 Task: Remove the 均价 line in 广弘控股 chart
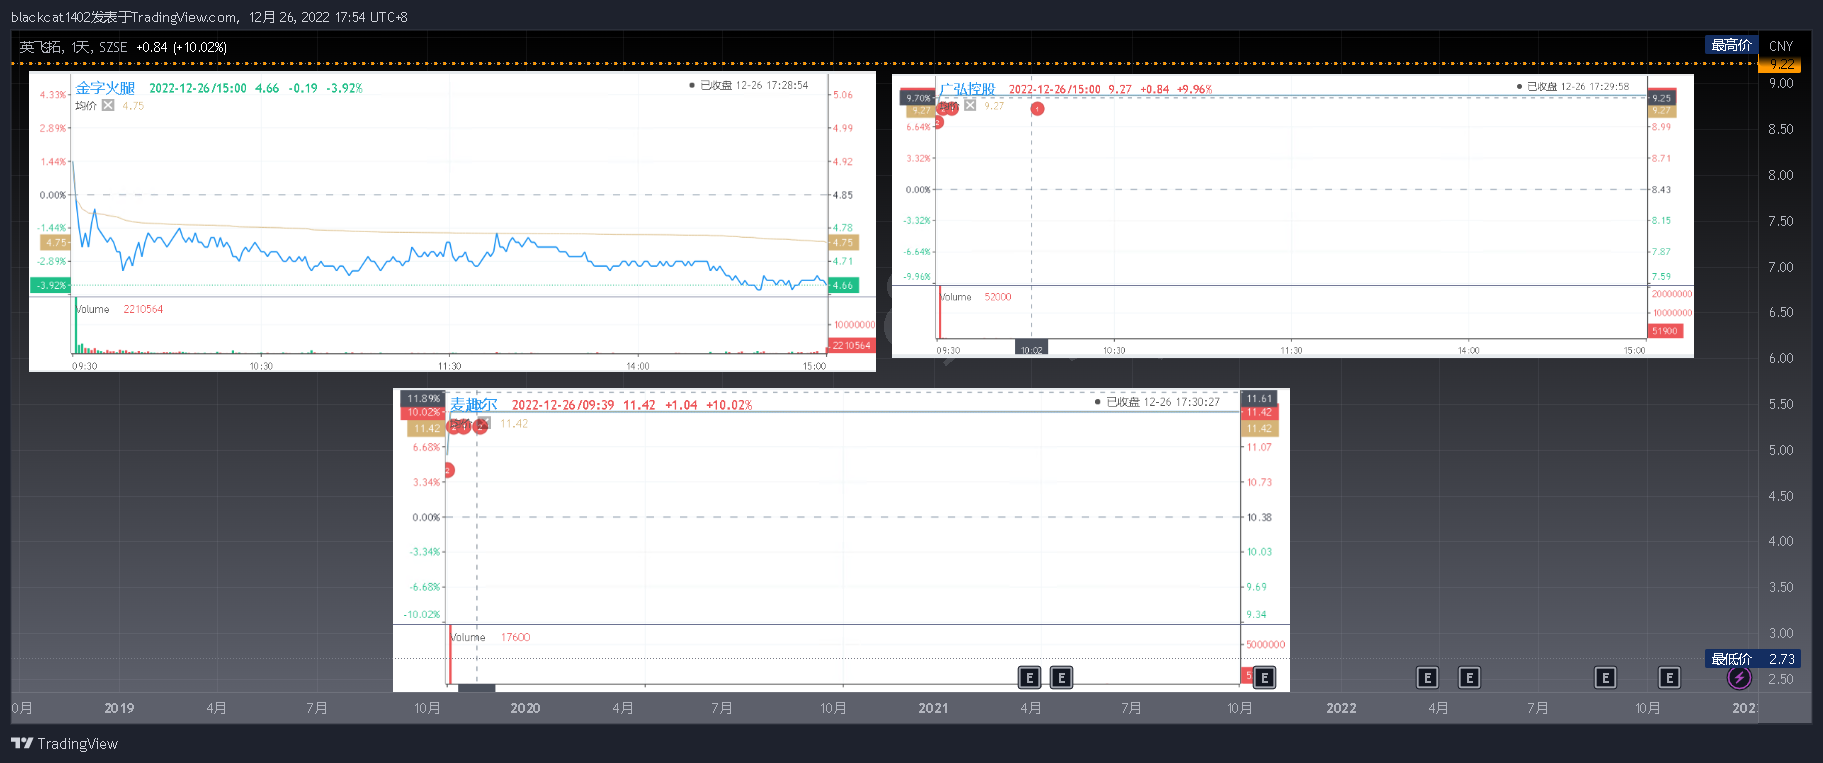tap(970, 105)
